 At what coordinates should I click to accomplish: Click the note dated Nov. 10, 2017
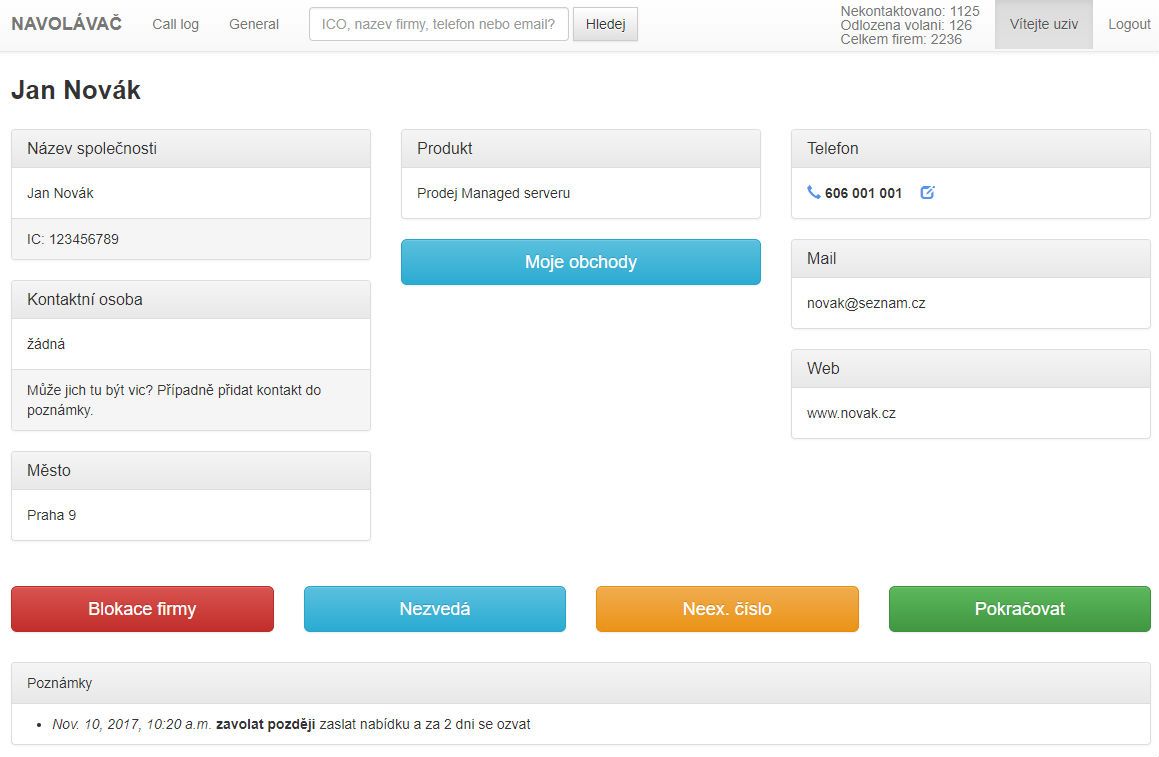tap(291, 724)
